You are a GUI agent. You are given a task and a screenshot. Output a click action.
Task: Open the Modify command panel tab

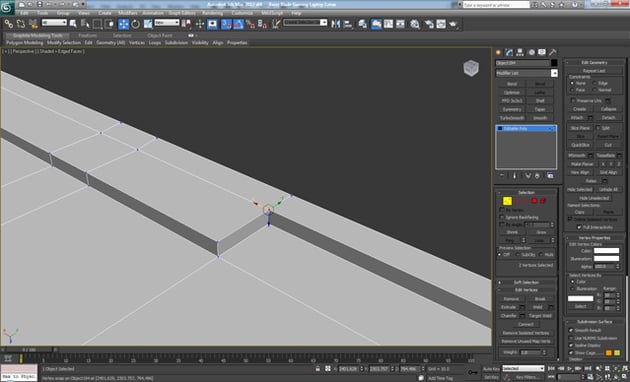pos(509,52)
